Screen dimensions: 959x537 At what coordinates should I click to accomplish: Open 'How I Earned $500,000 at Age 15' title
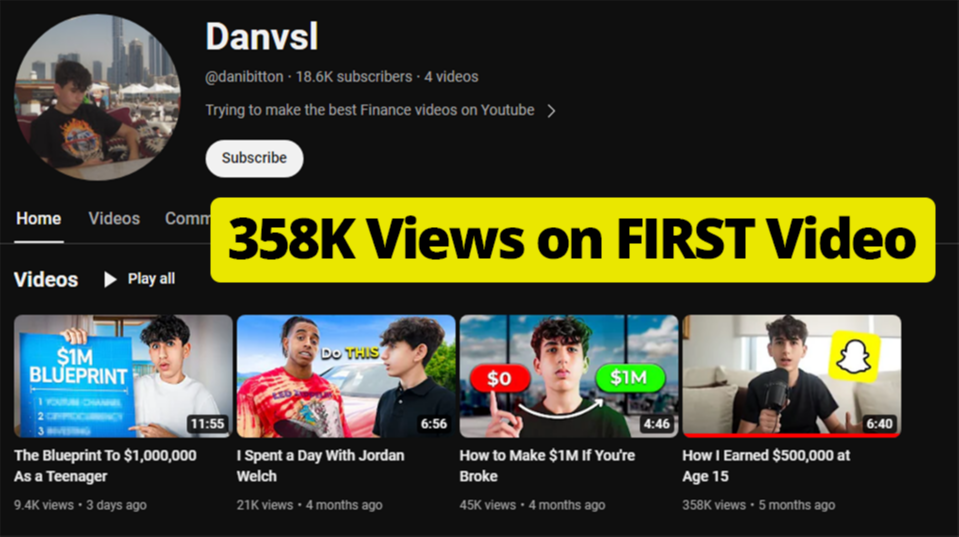[766, 465]
